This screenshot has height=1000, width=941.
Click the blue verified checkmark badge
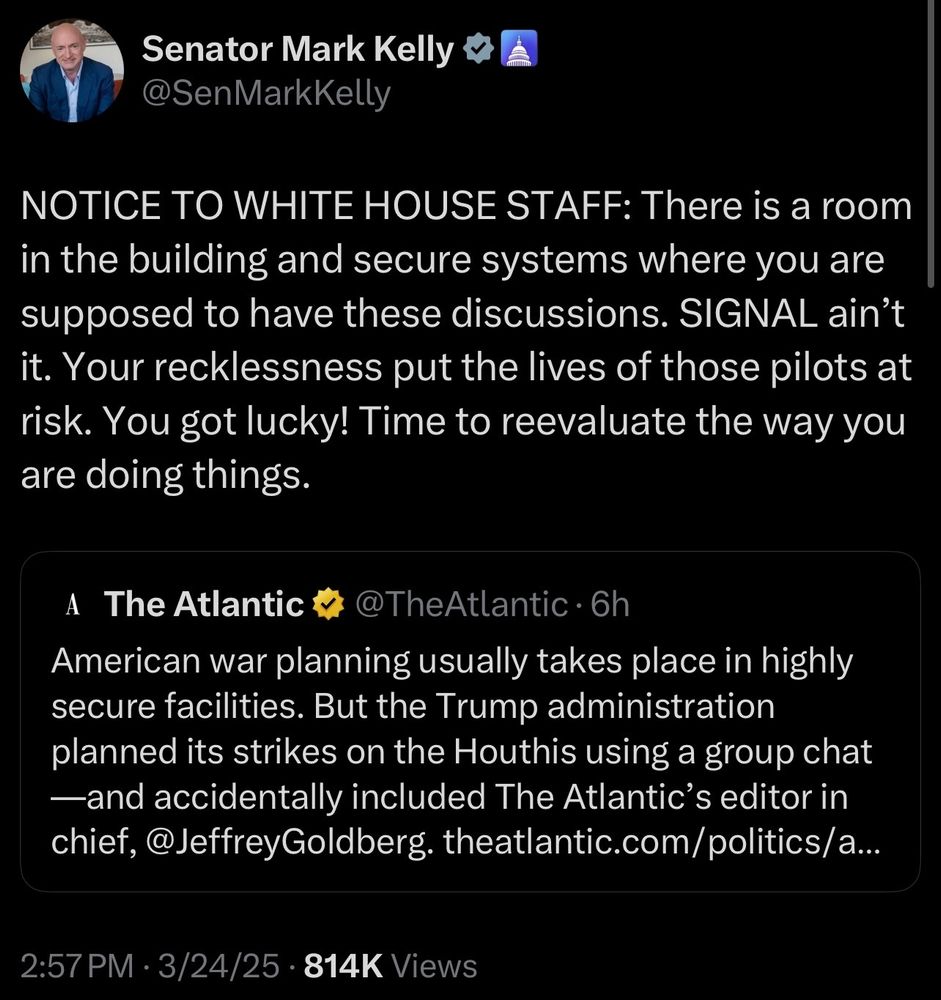[478, 49]
